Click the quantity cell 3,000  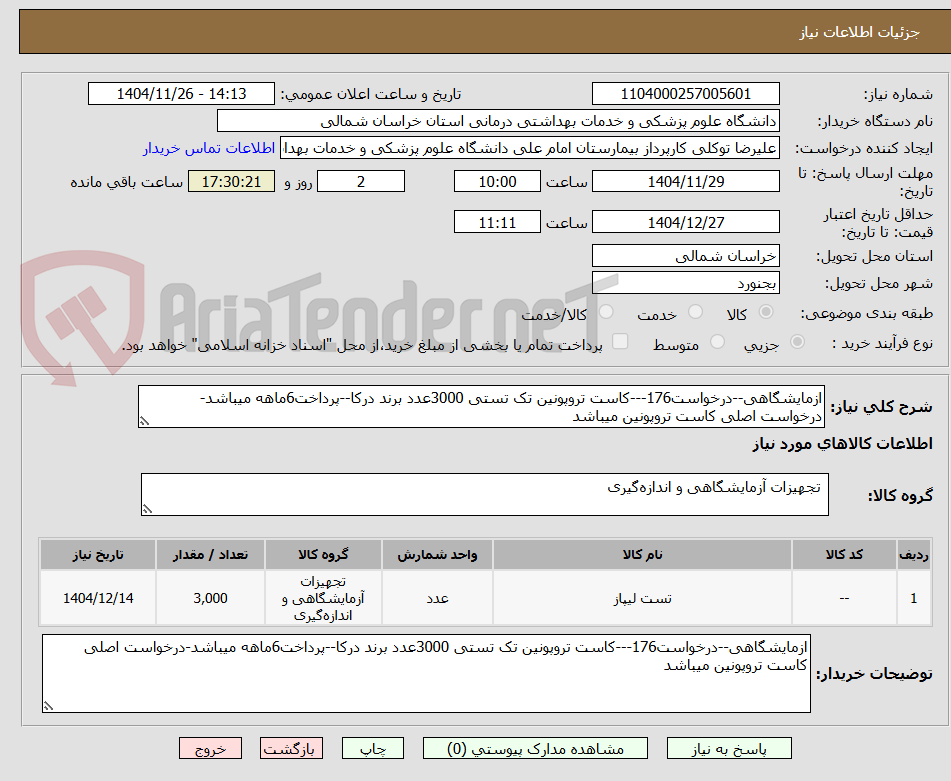coord(210,598)
